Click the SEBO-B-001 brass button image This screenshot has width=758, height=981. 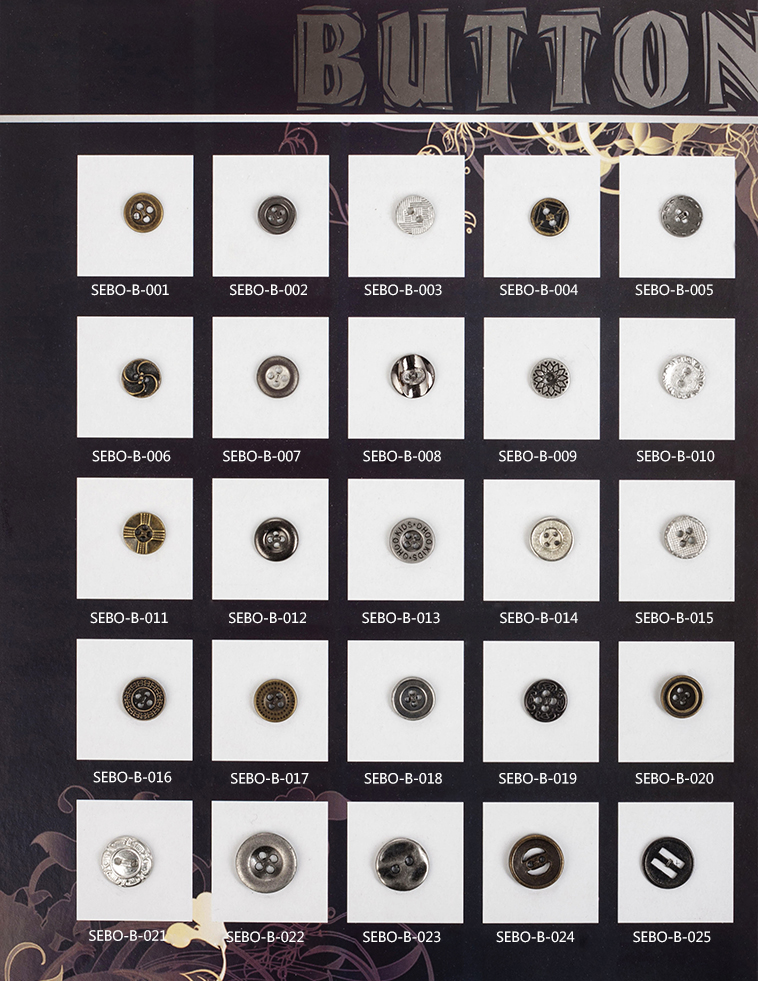click(143, 213)
